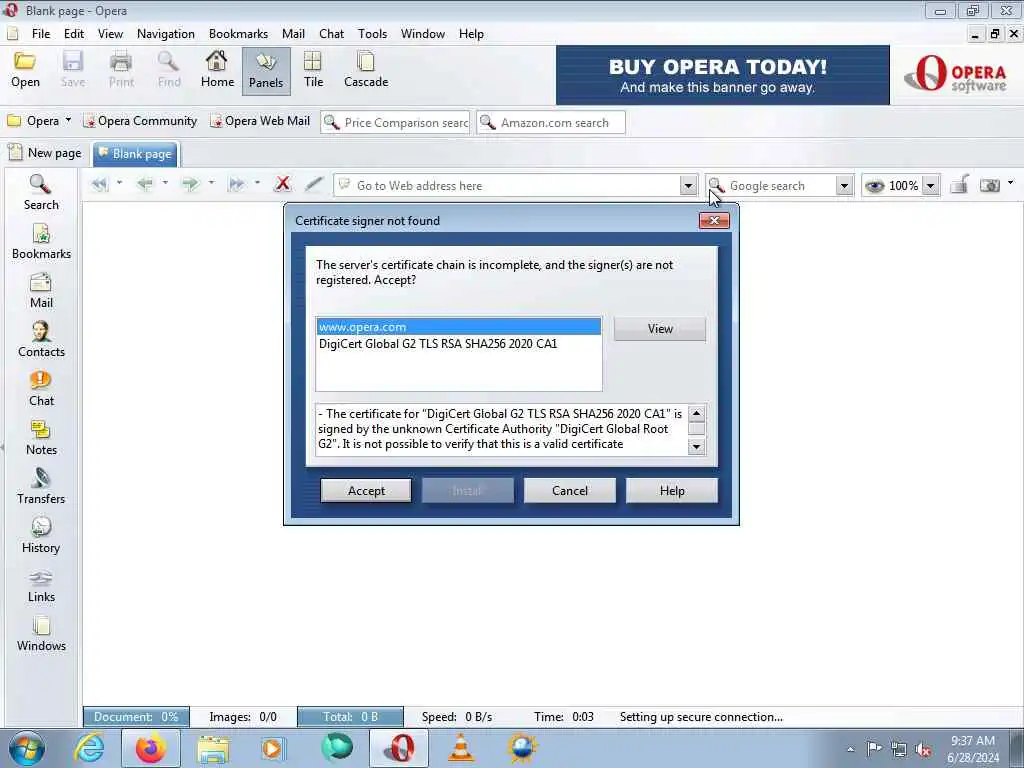Image resolution: width=1024 pixels, height=768 pixels.
Task: Launch Internet Explorer from the taskbar
Action: (89, 748)
